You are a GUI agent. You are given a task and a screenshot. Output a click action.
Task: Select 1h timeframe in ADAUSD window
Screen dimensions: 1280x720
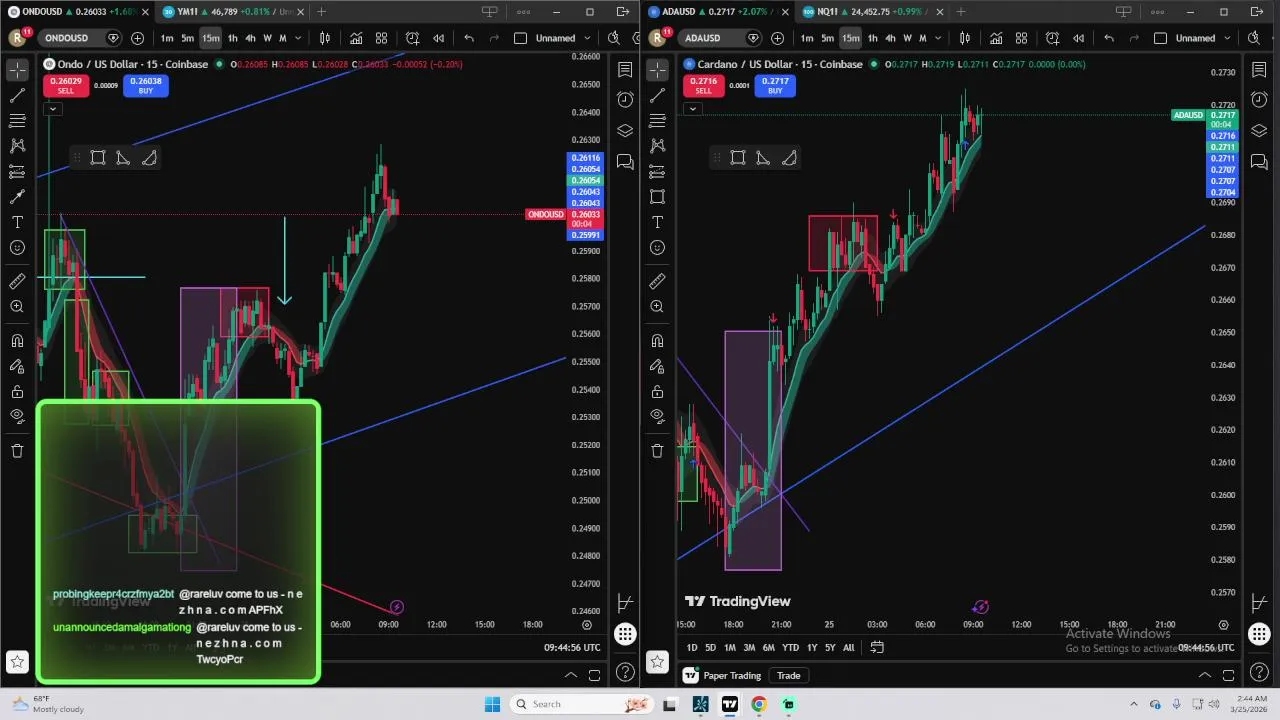tap(872, 38)
